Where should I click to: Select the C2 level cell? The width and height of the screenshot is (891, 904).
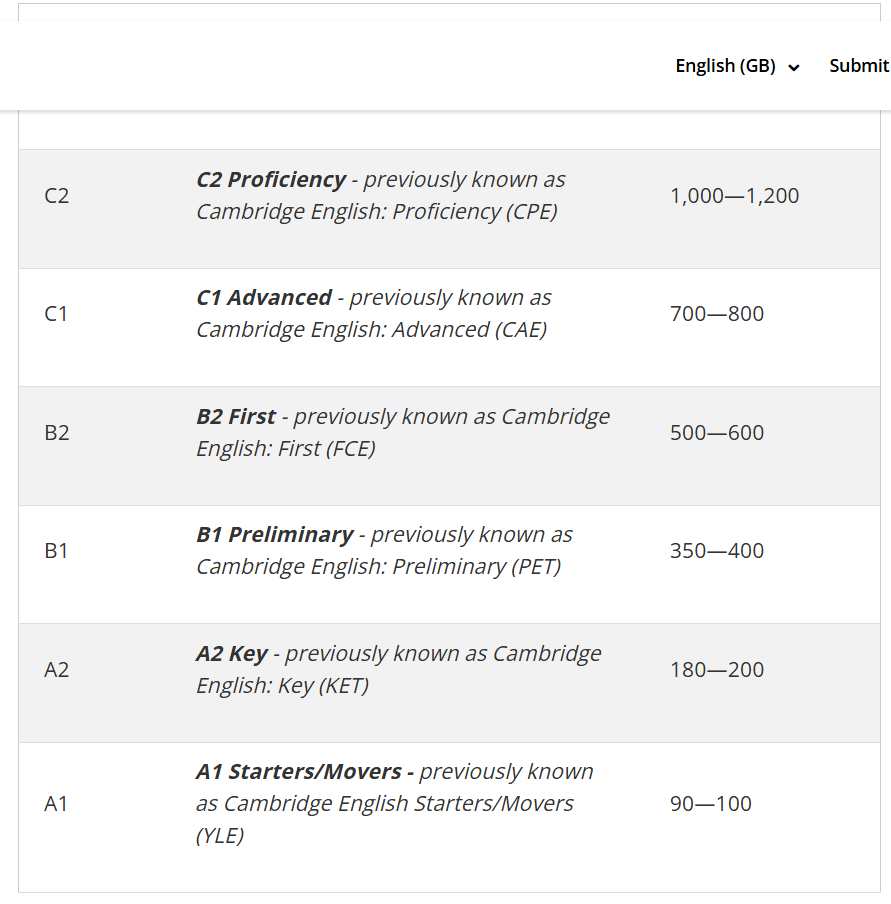[x=57, y=196]
